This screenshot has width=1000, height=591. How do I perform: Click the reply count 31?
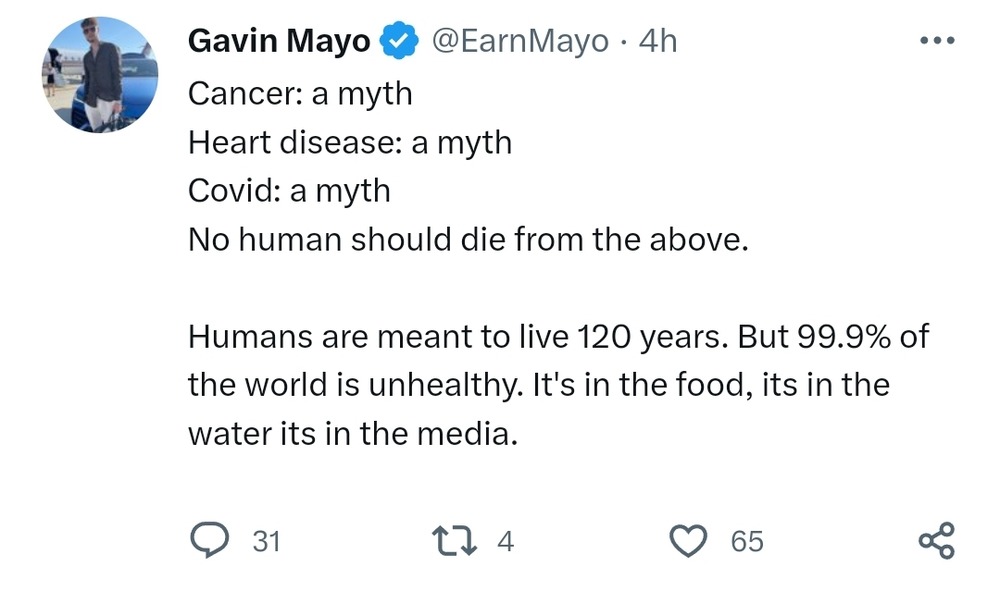click(266, 542)
